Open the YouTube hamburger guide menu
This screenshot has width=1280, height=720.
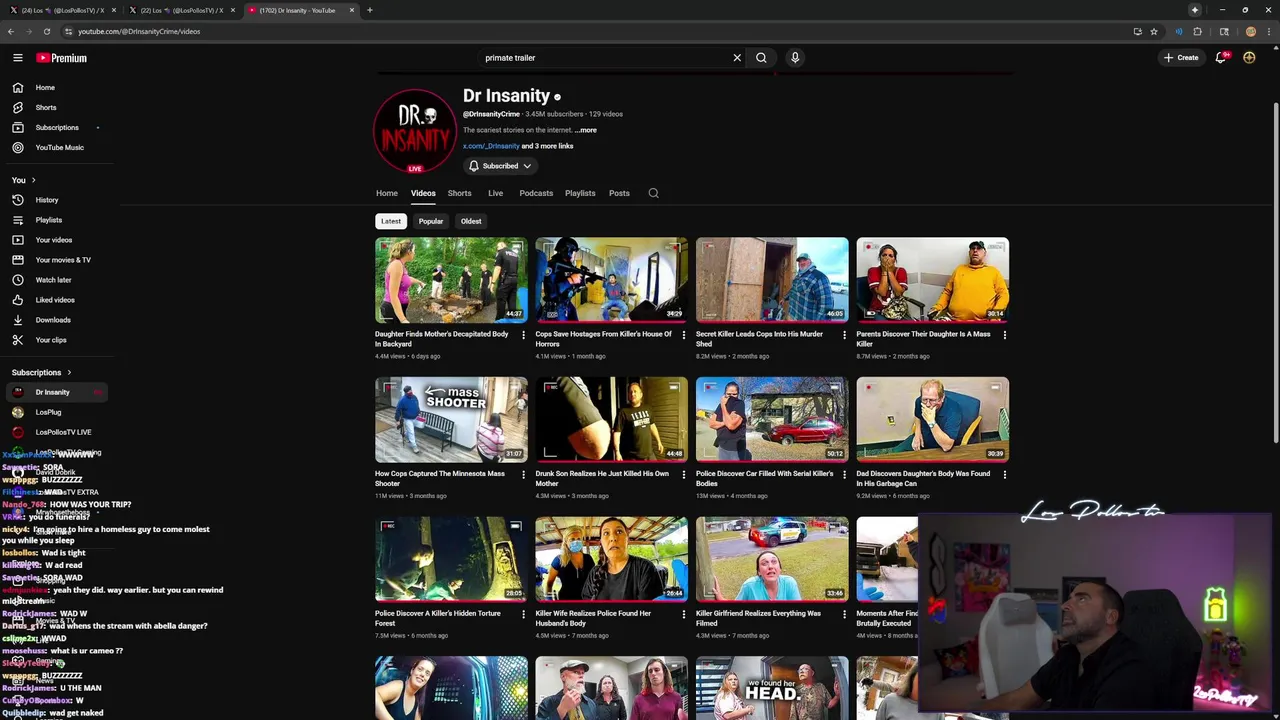(x=17, y=58)
